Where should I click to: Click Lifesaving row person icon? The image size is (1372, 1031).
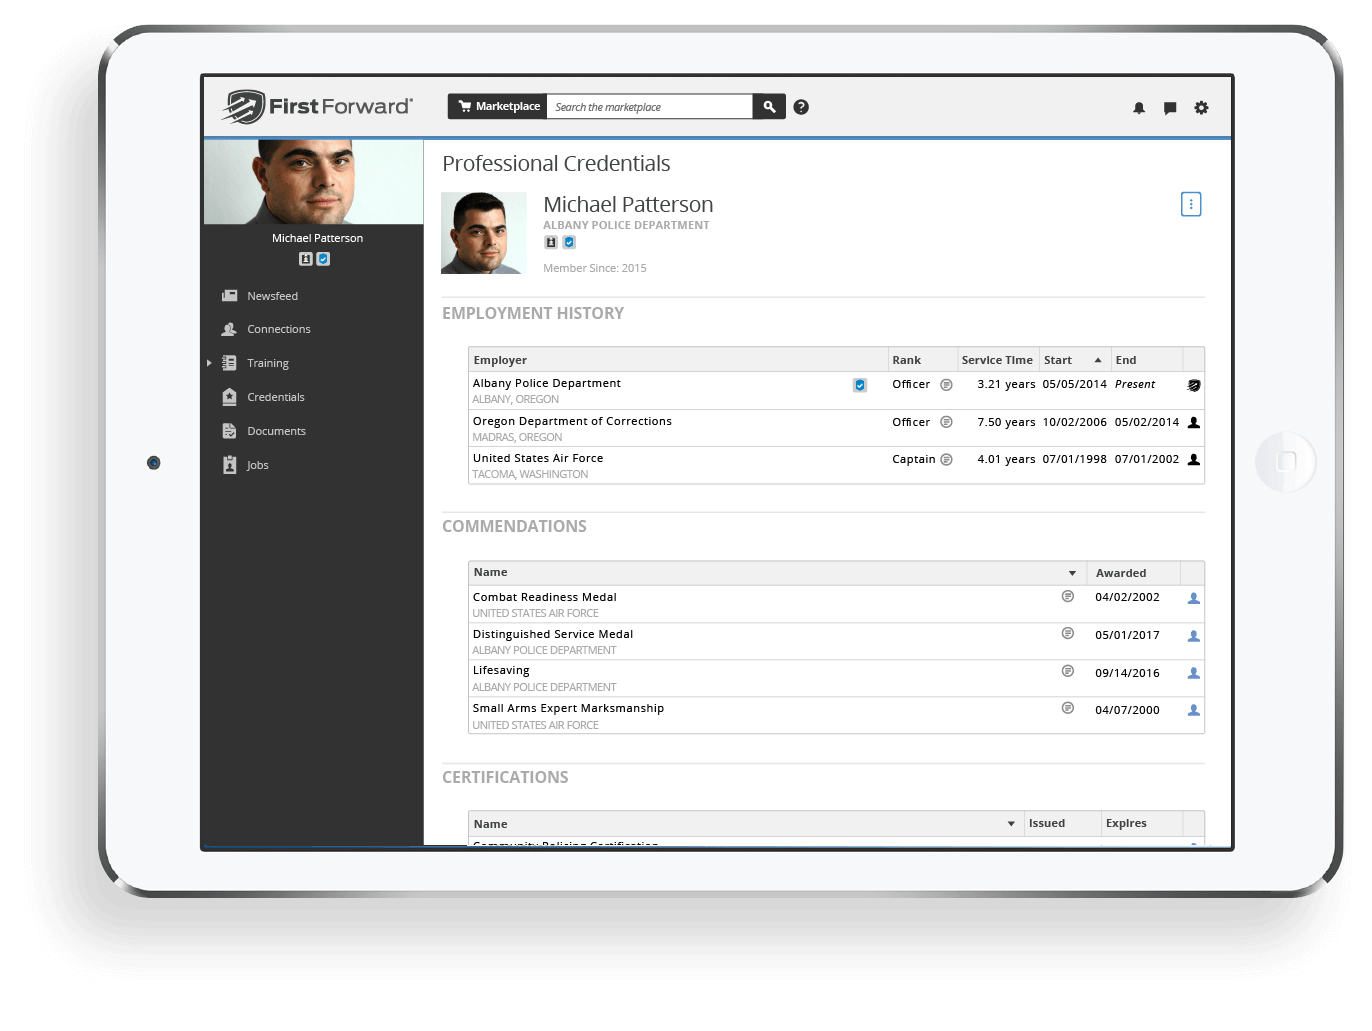[1194, 673]
